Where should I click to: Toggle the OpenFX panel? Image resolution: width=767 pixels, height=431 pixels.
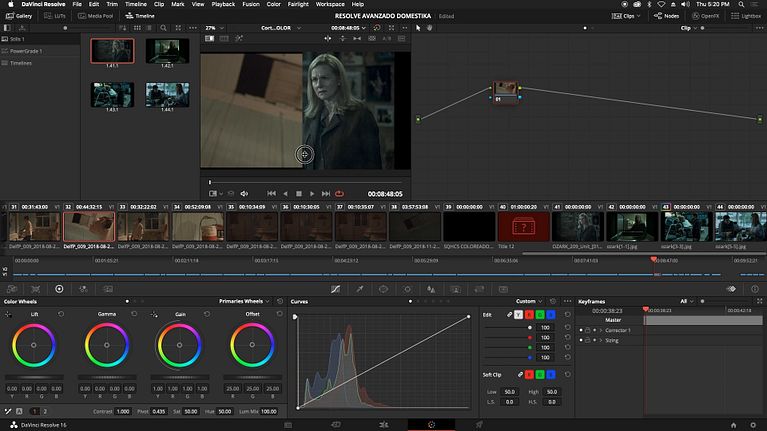705,16
